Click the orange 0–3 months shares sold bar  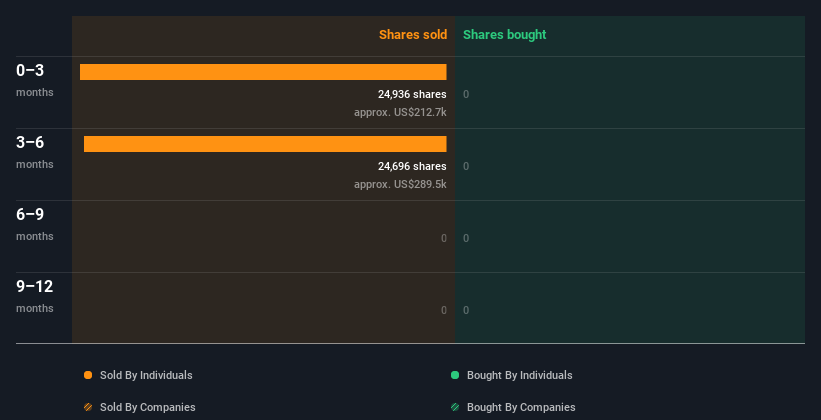[263, 72]
